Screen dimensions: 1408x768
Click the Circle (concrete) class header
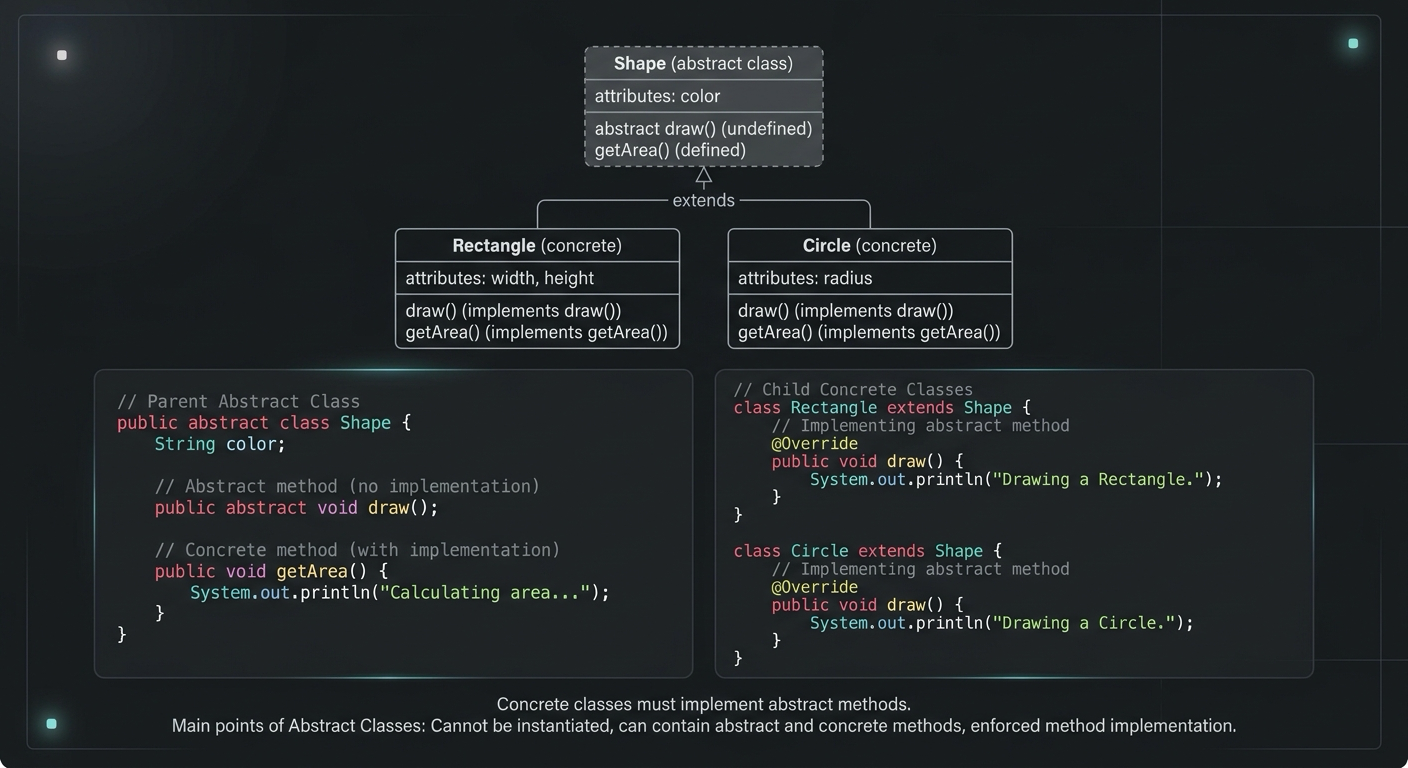[870, 245]
